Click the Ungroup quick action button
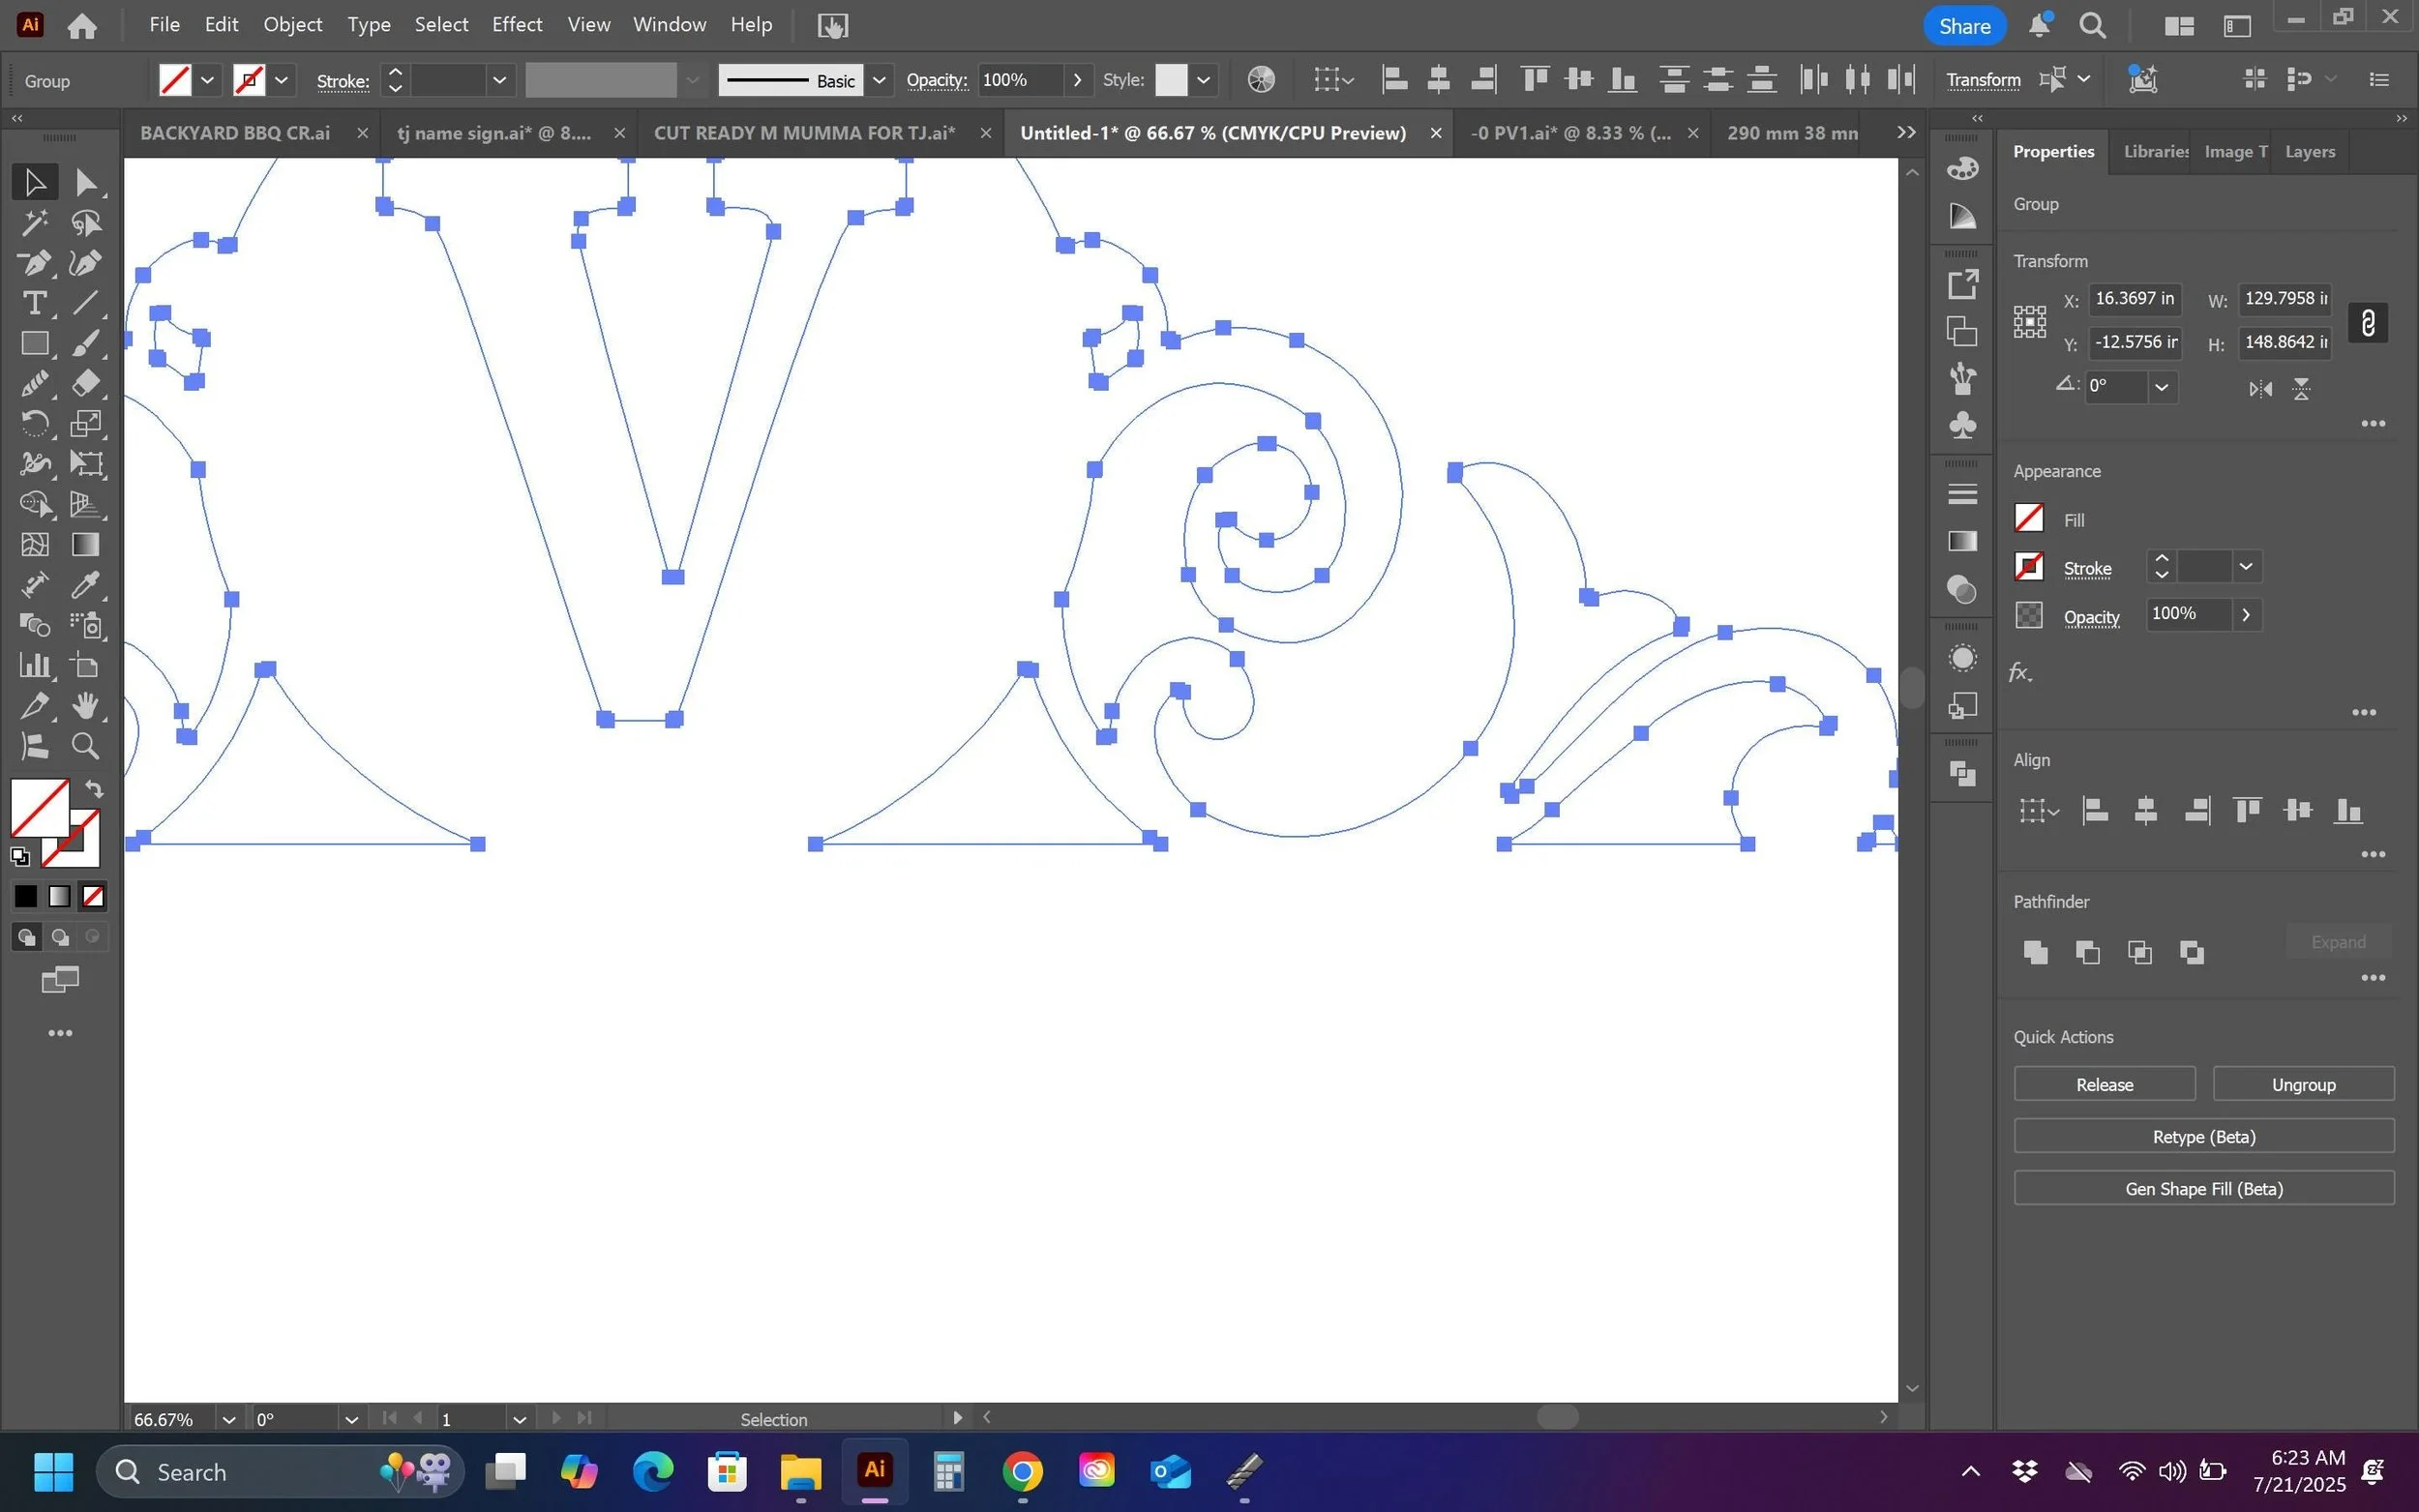 coord(2303,1084)
